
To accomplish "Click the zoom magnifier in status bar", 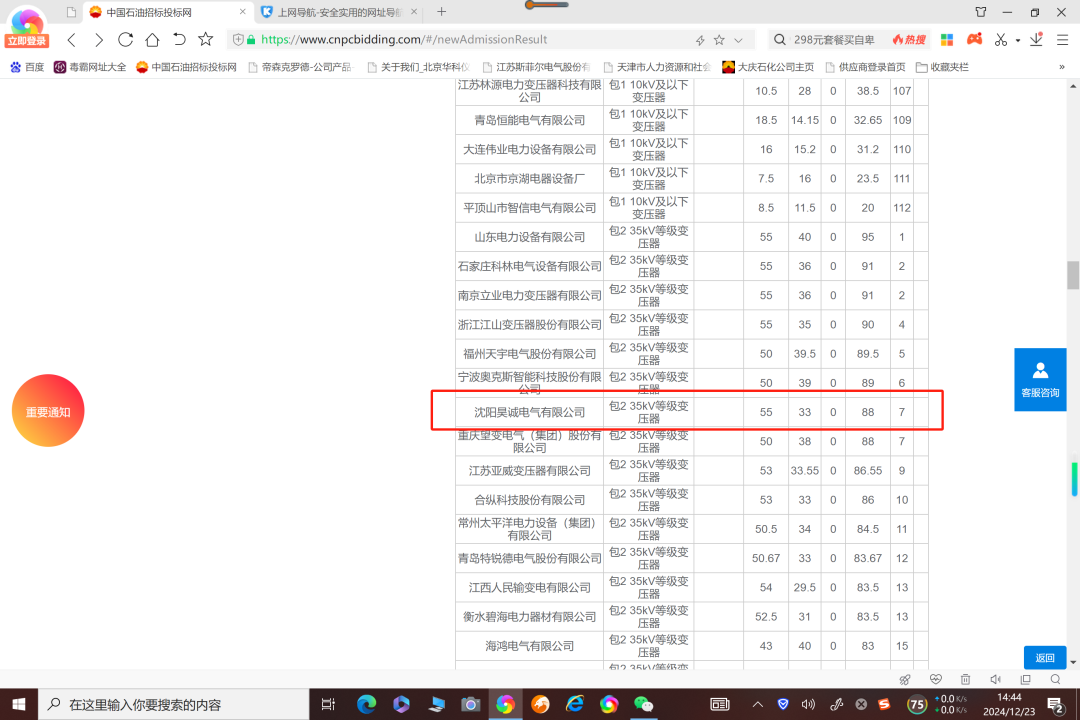I will pyautogui.click(x=1055, y=679).
